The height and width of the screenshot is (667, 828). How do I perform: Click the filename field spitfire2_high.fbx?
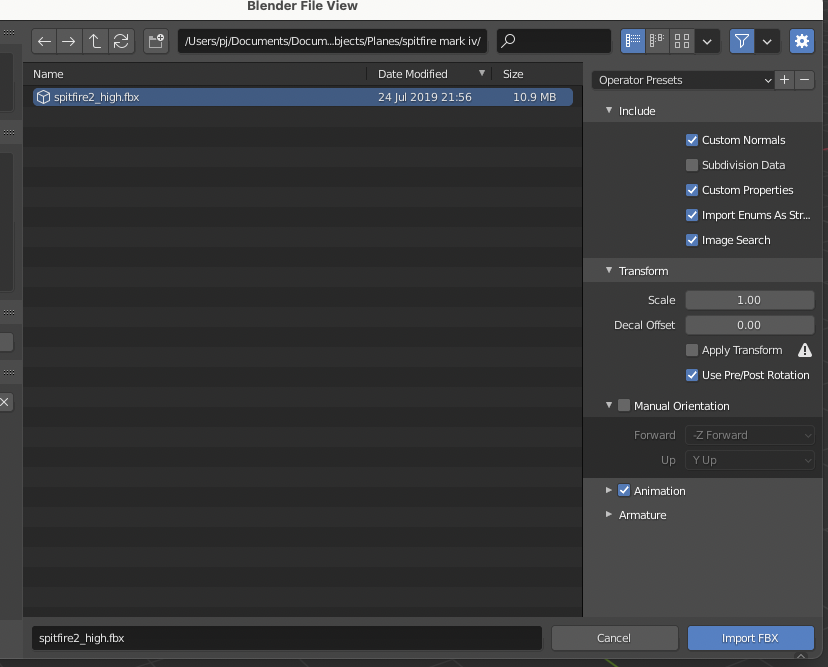(x=287, y=638)
